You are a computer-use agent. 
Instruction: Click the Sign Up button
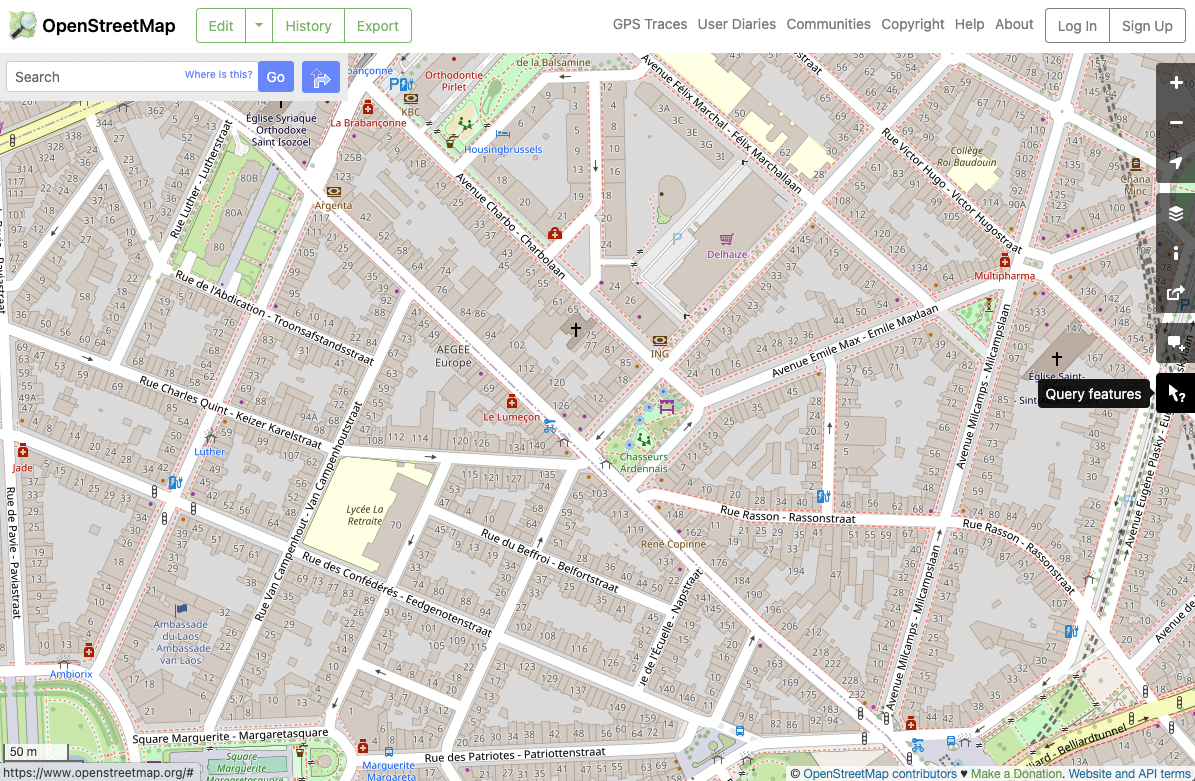click(x=1147, y=25)
